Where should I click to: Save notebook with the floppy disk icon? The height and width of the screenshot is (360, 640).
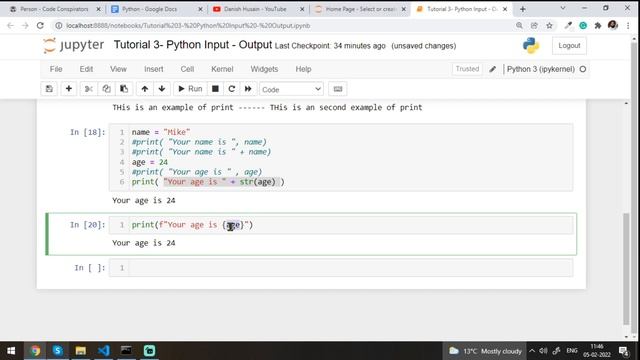click(x=49, y=89)
